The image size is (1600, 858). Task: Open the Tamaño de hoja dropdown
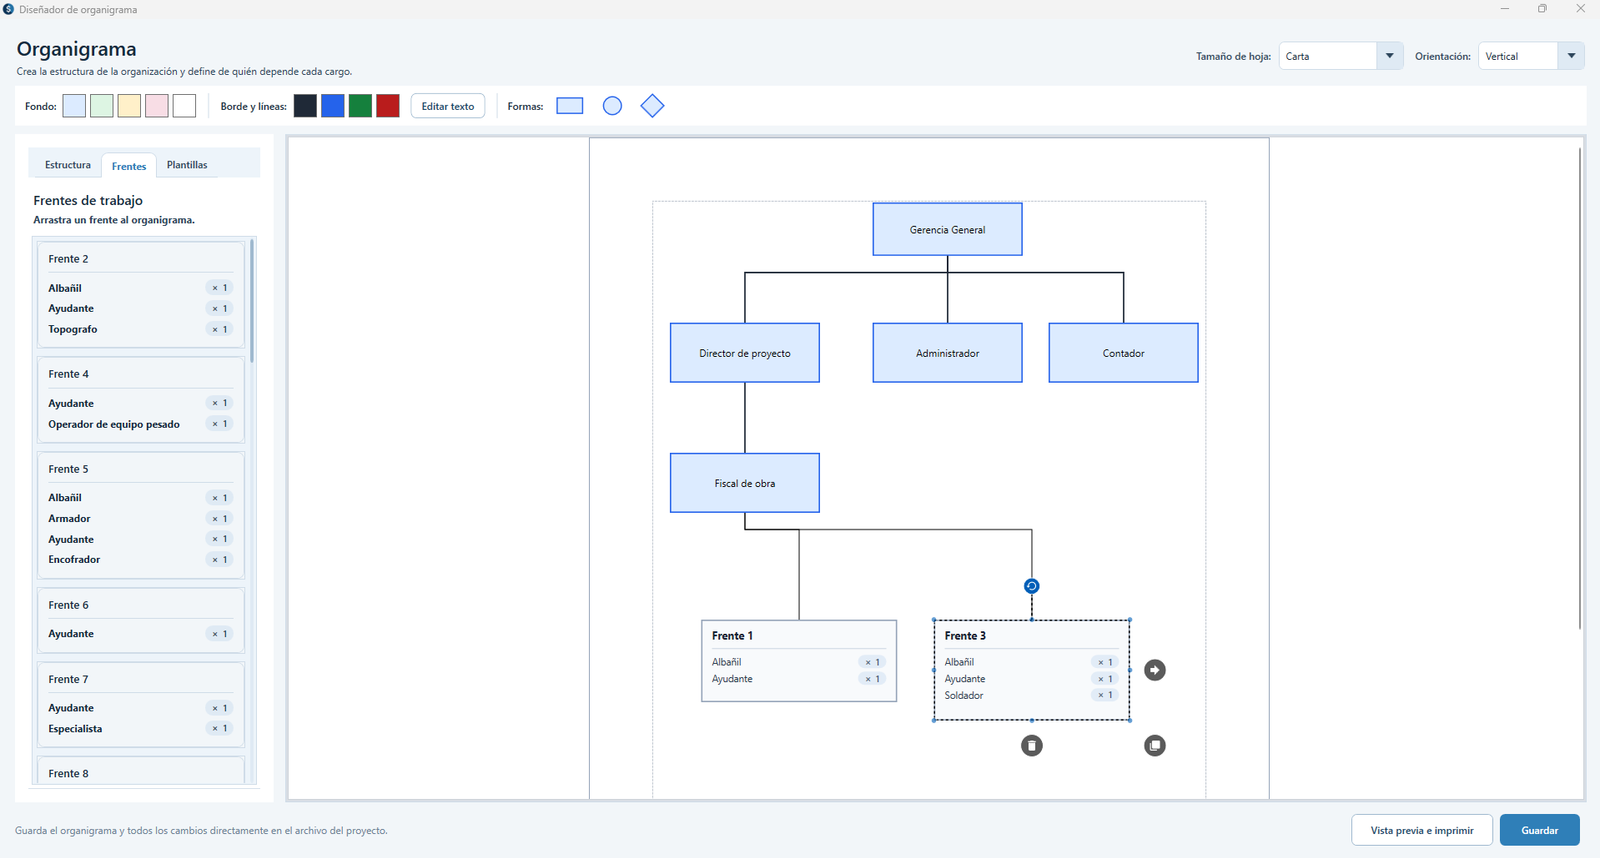1341,56
